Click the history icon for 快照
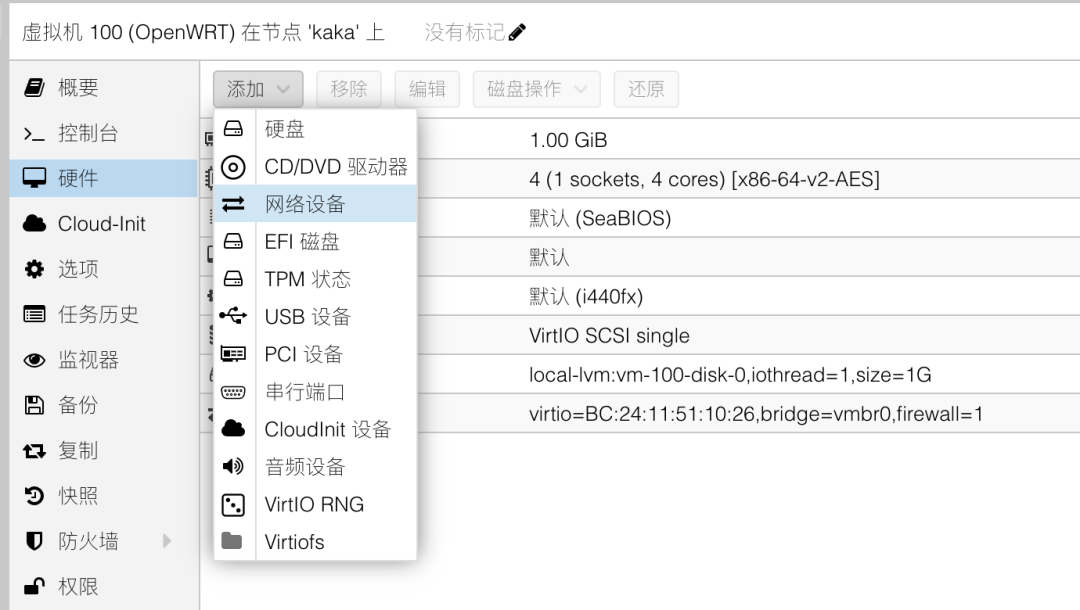 click(x=34, y=496)
